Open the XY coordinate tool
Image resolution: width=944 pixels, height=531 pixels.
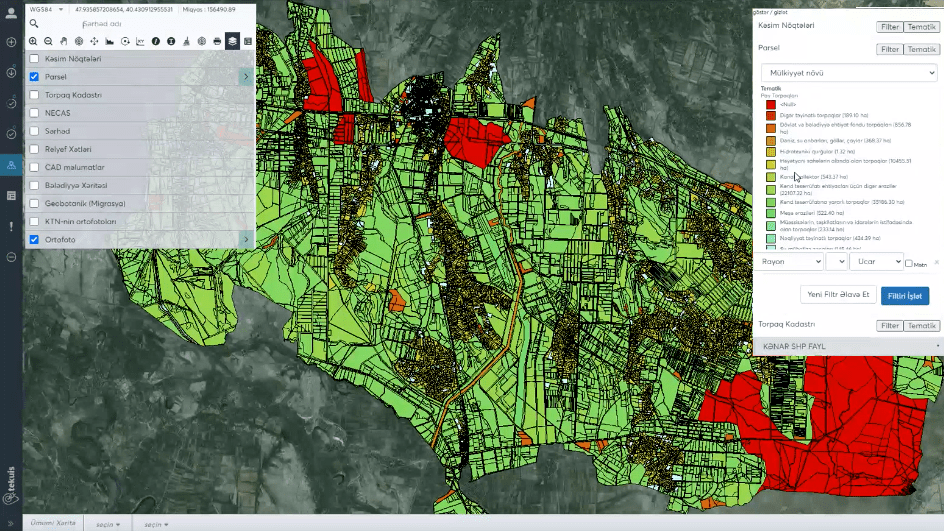click(x=140, y=42)
